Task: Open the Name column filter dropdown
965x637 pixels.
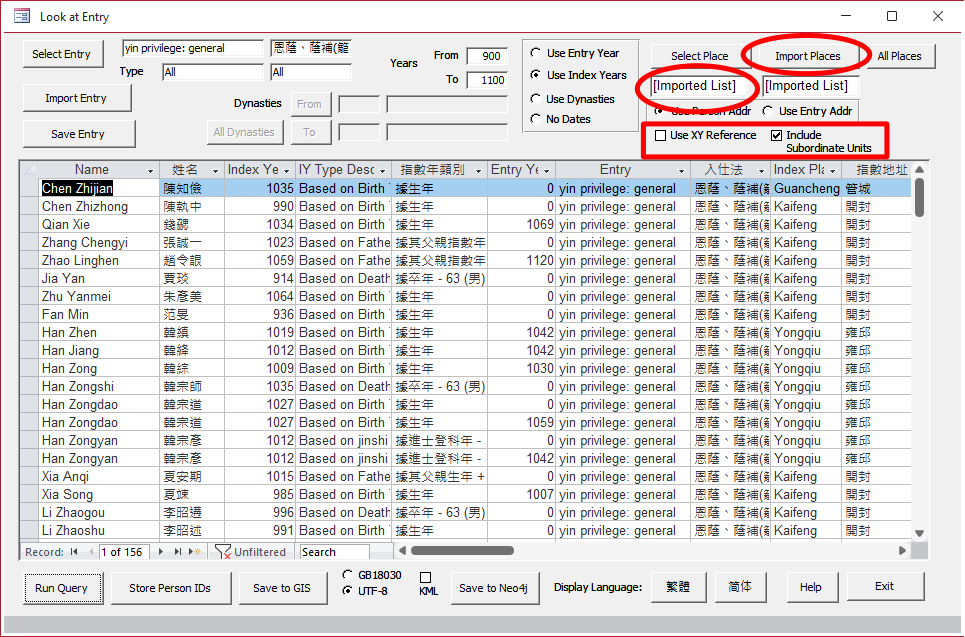Action: pos(151,170)
